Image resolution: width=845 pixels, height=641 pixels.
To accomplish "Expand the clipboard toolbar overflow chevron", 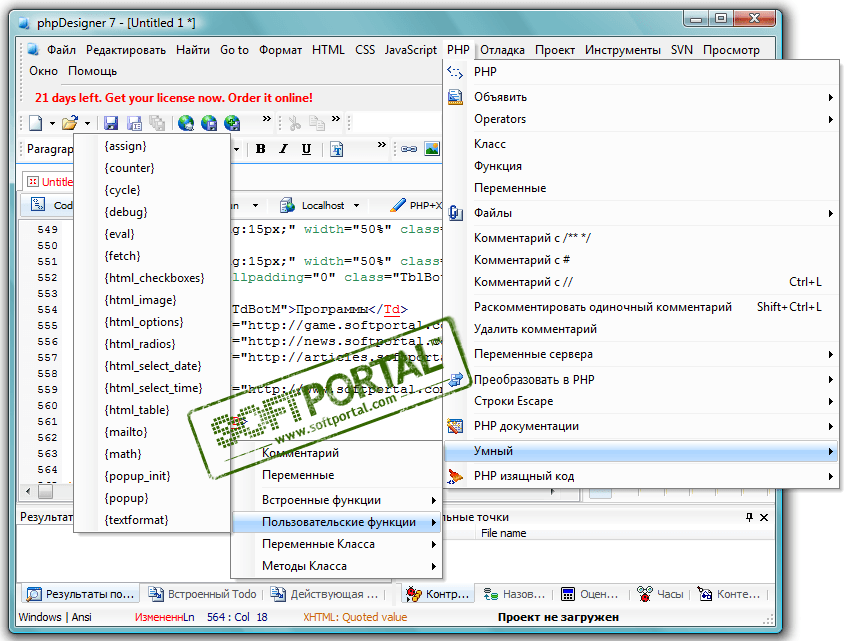I will (x=336, y=119).
